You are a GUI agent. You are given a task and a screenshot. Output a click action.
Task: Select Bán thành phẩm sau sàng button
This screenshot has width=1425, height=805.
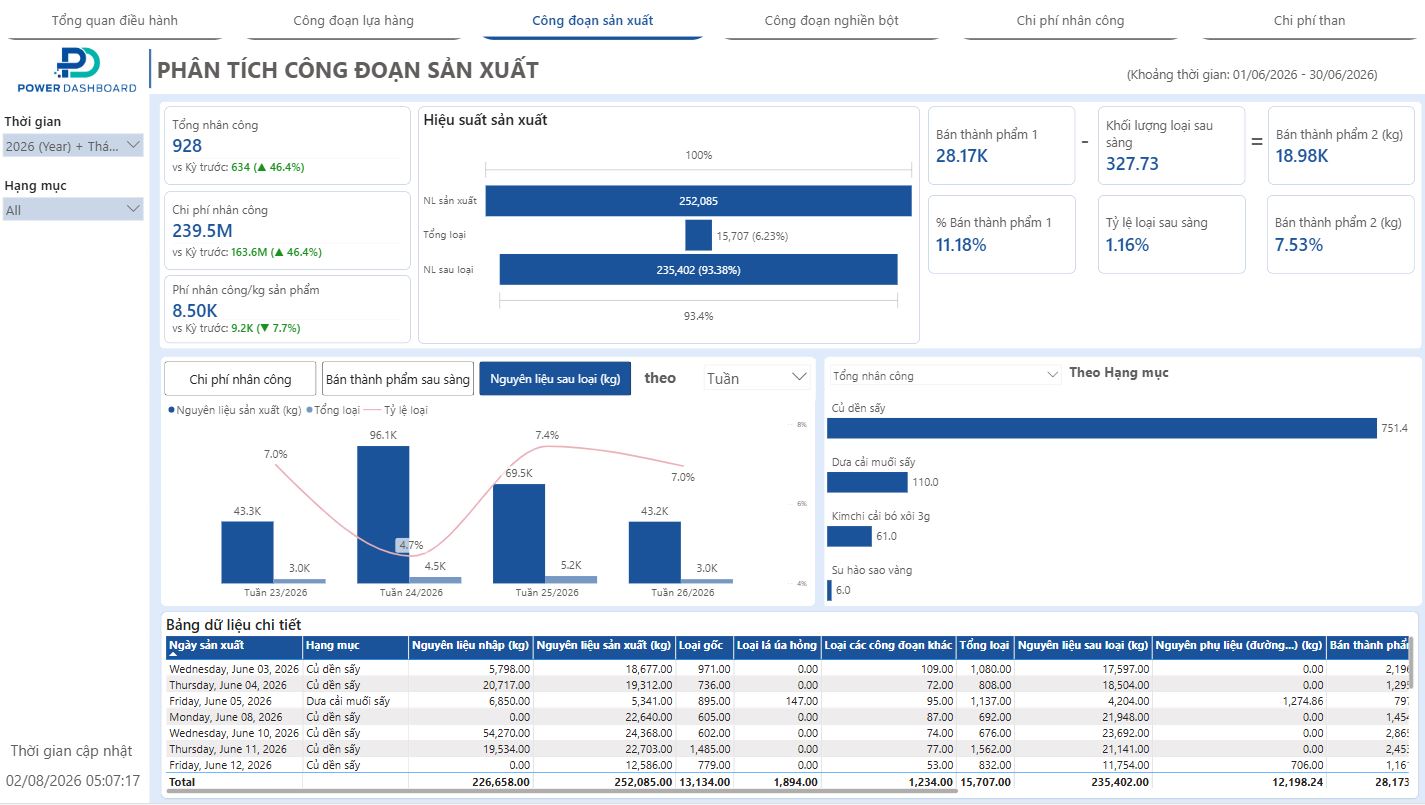(398, 379)
